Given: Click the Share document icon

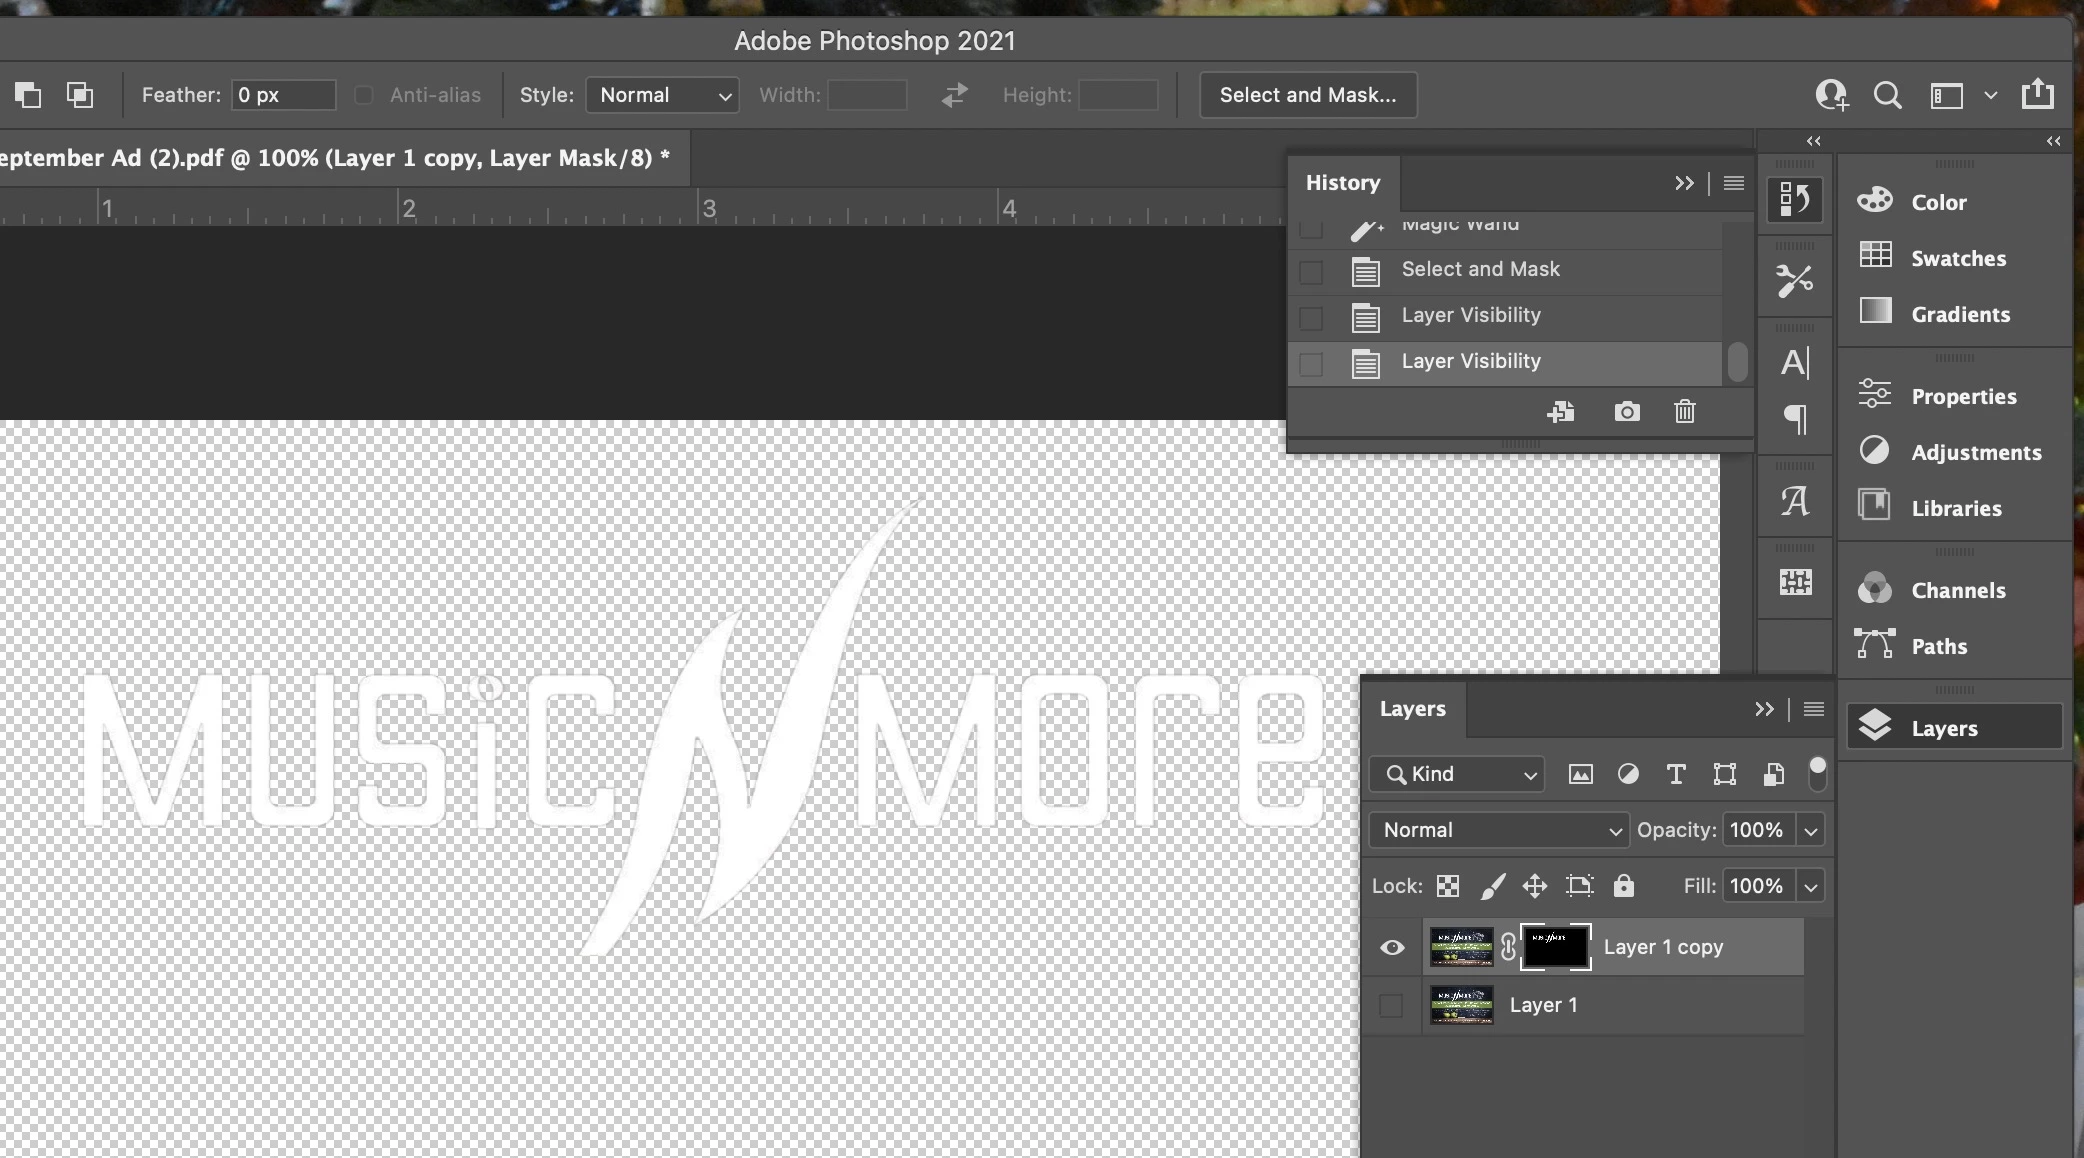Looking at the screenshot, I should tap(2037, 95).
